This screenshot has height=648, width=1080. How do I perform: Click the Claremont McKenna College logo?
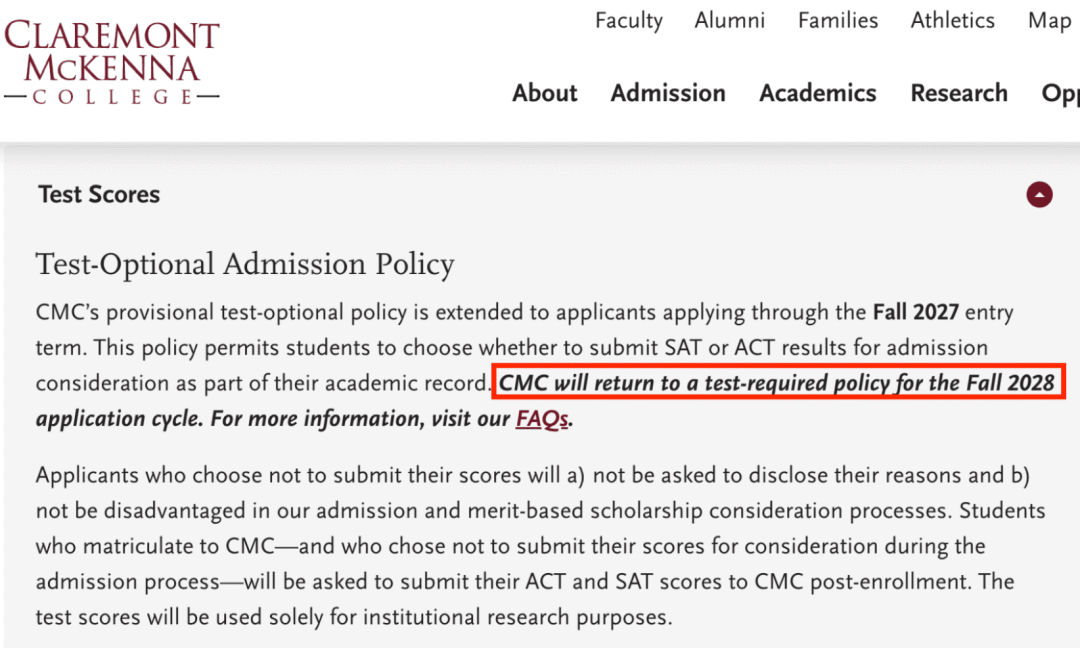tap(112, 63)
